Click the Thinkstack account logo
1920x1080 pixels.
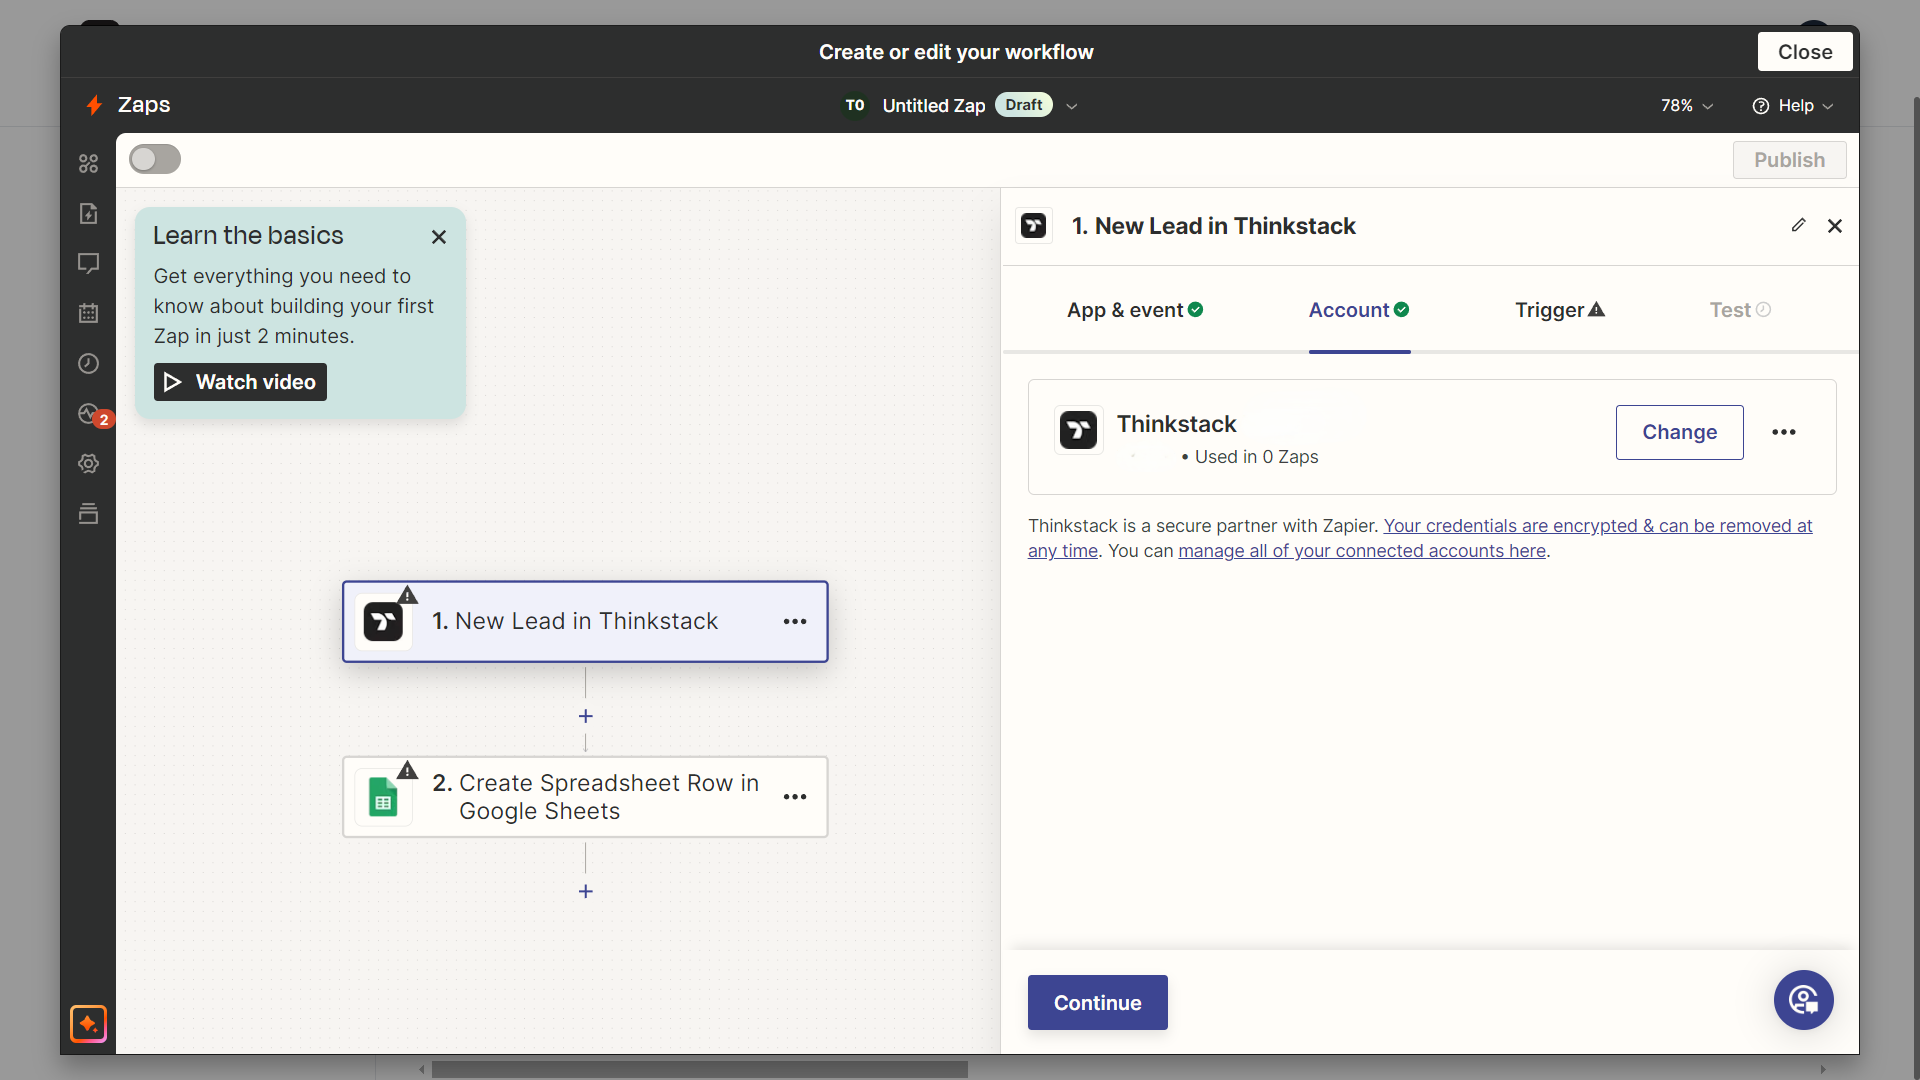[1078, 430]
